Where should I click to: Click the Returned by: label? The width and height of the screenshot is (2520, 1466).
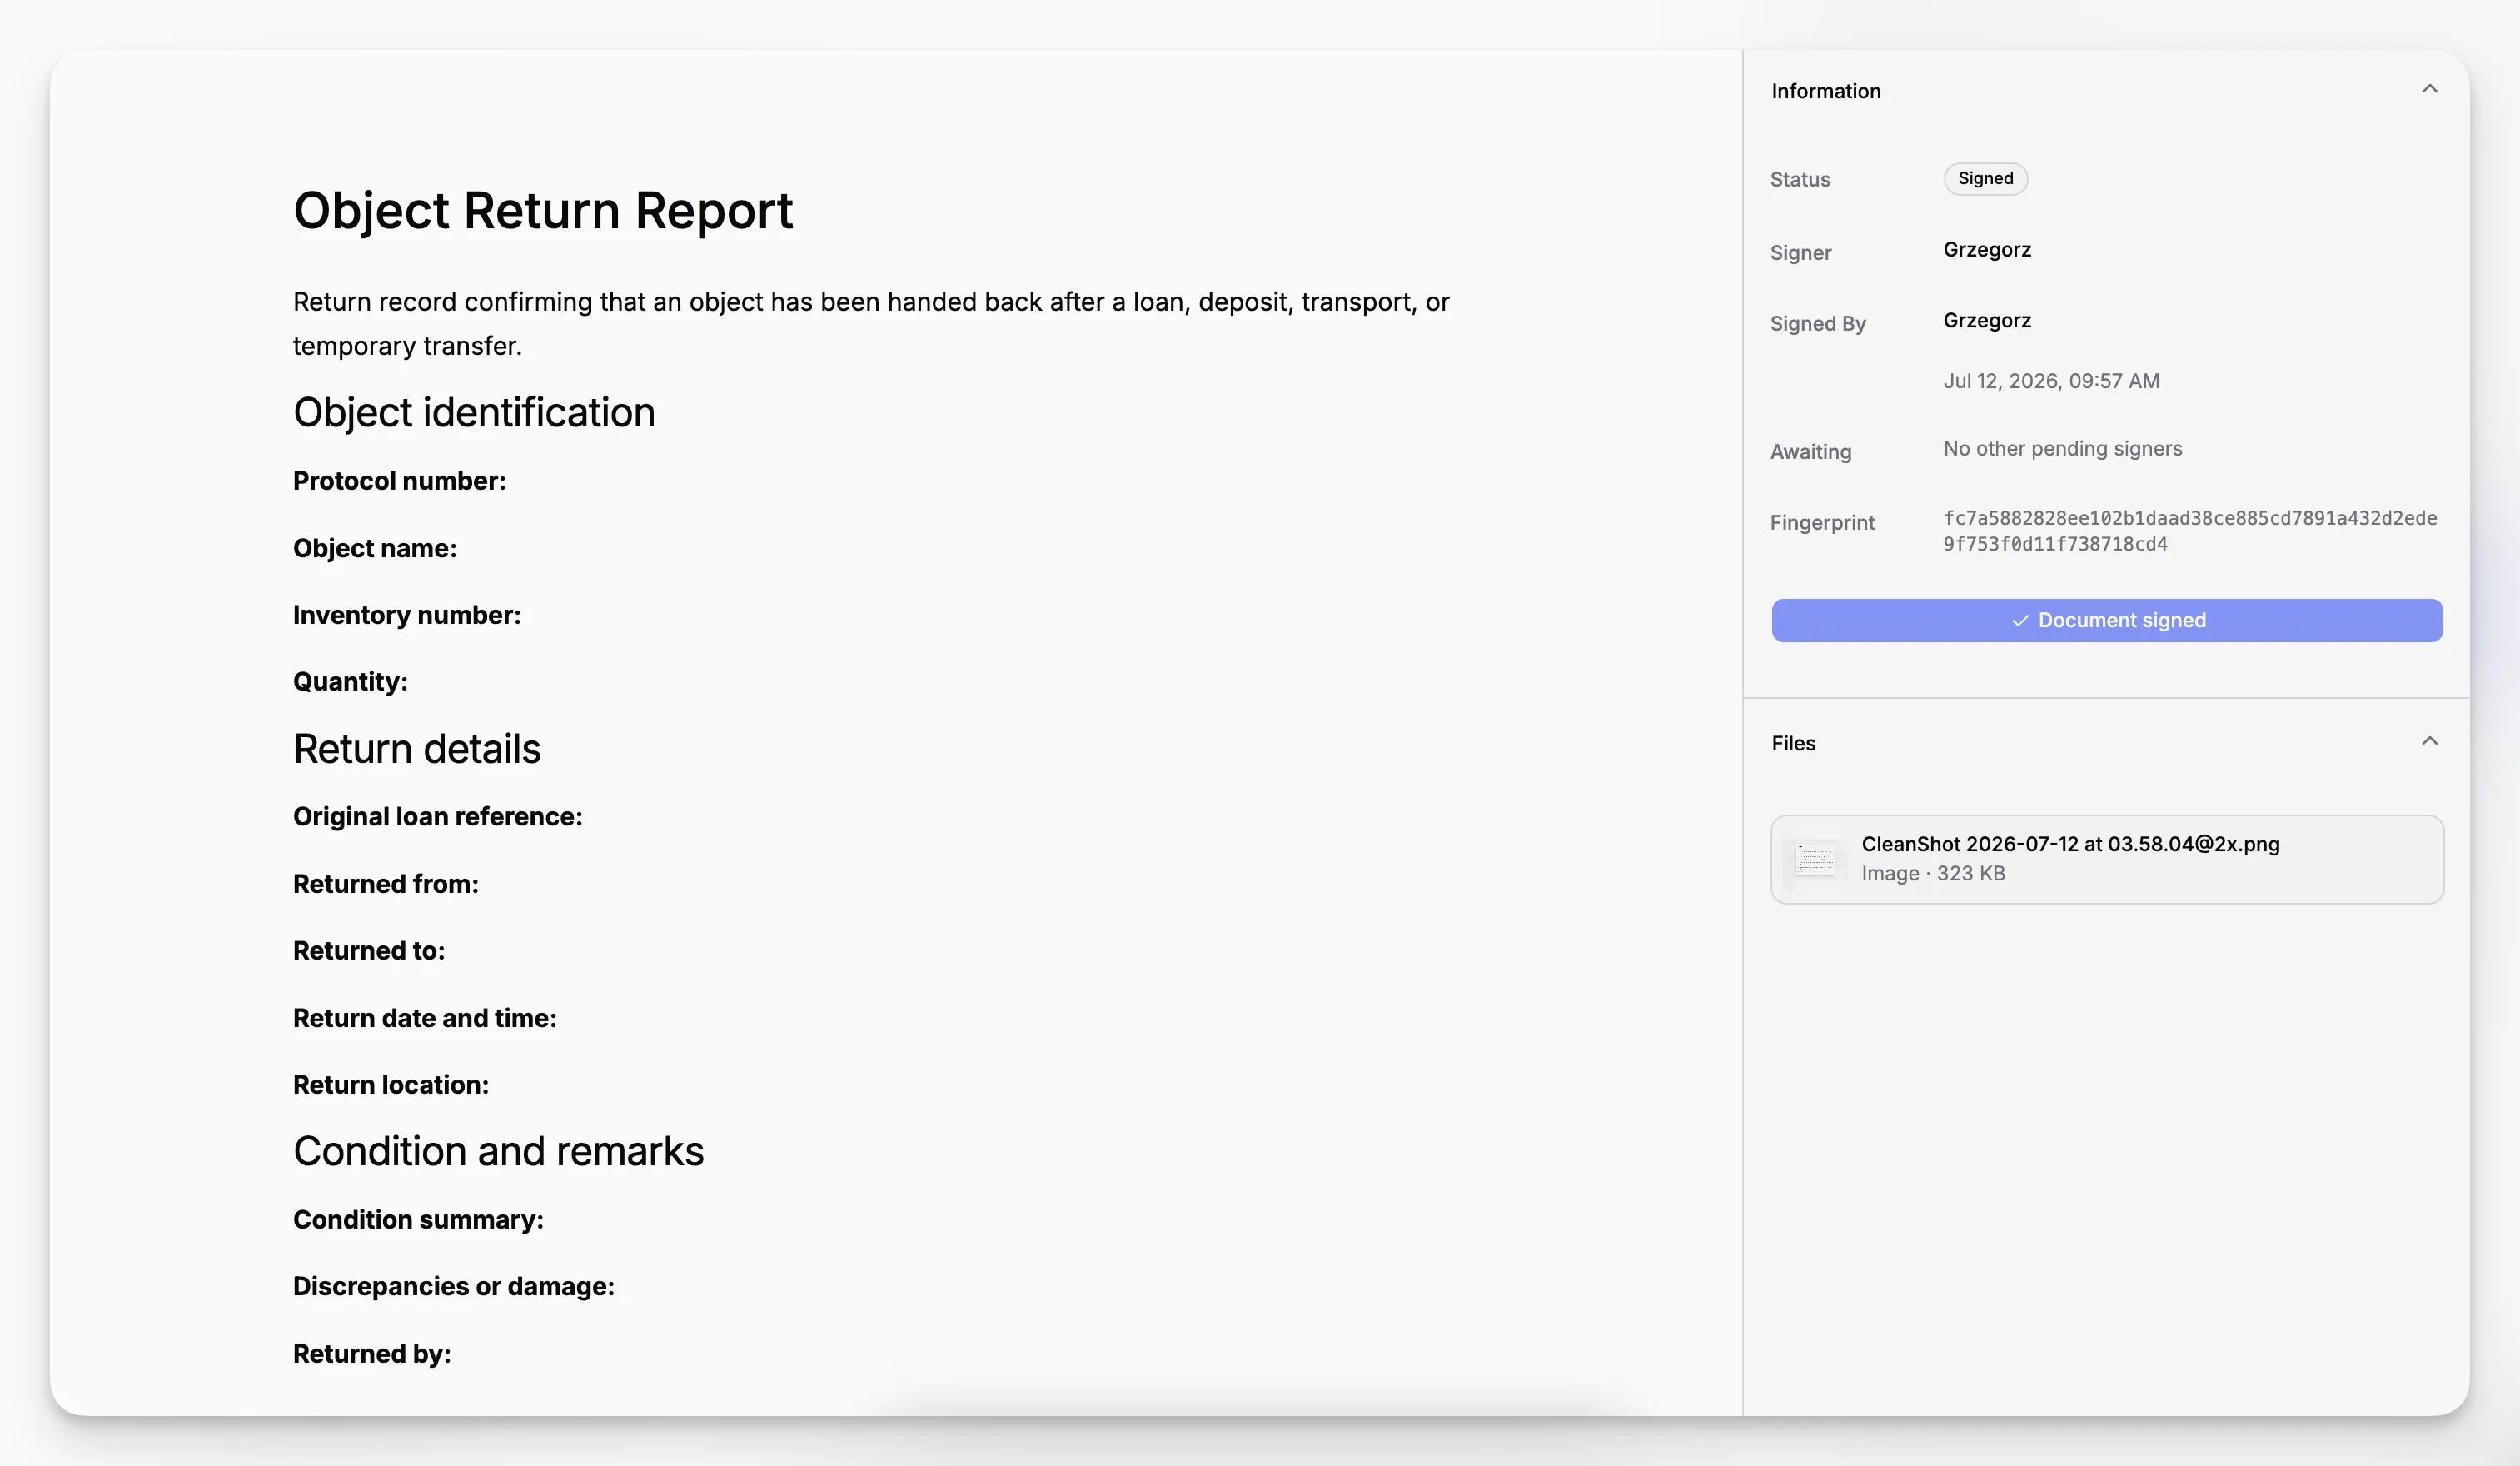click(372, 1354)
